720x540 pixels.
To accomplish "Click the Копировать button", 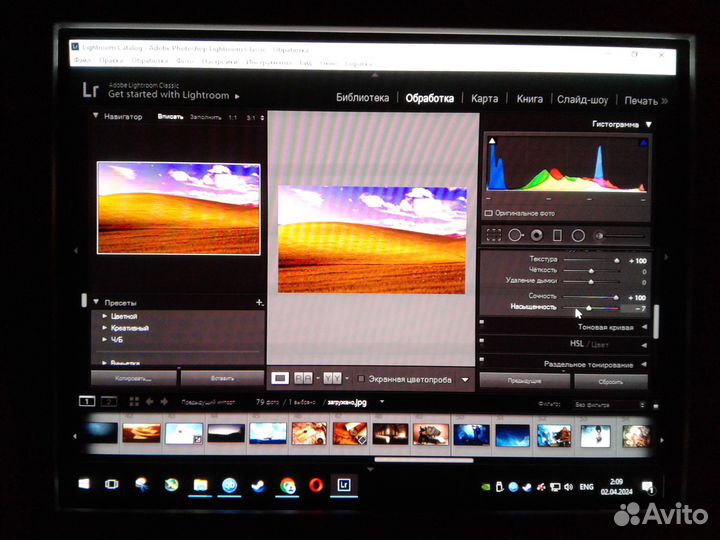I will coord(133,379).
